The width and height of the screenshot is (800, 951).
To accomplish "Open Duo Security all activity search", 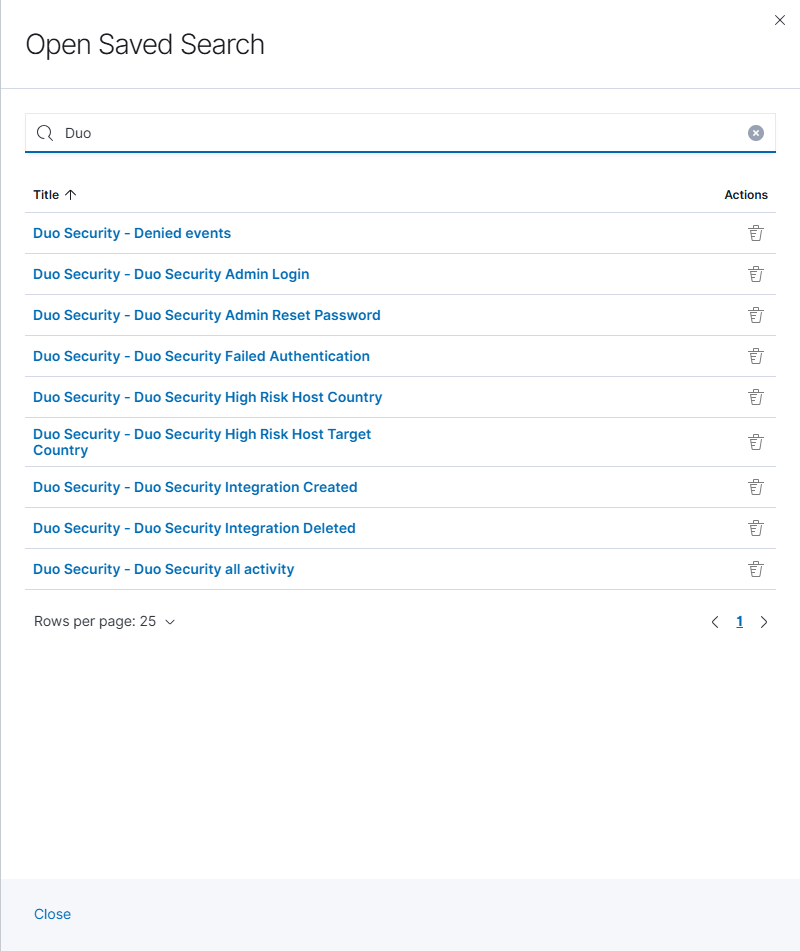I will click(x=163, y=569).
